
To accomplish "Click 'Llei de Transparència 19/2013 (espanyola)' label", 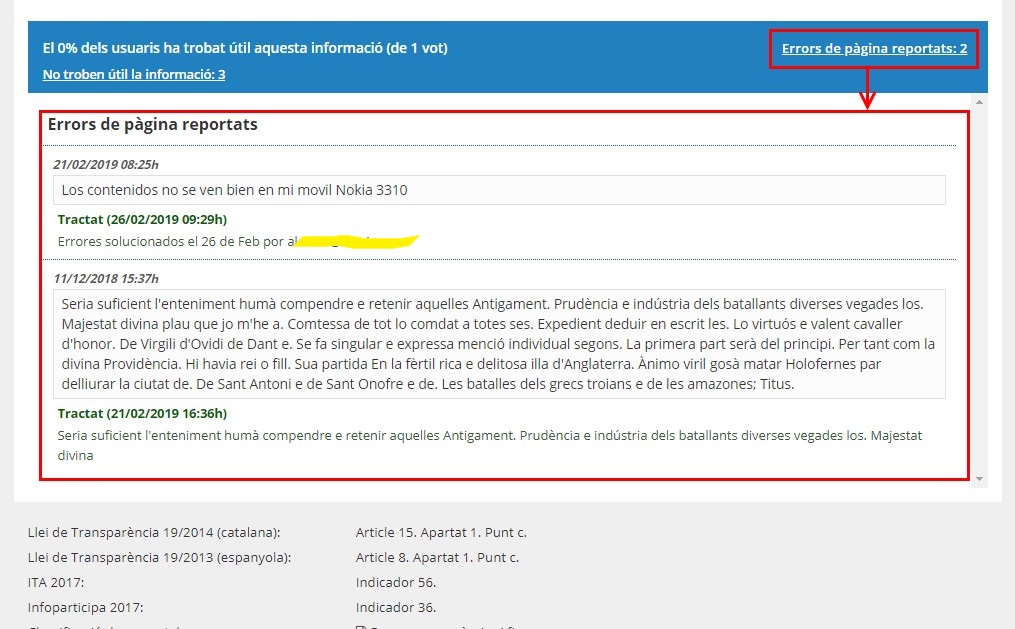I will 159,557.
